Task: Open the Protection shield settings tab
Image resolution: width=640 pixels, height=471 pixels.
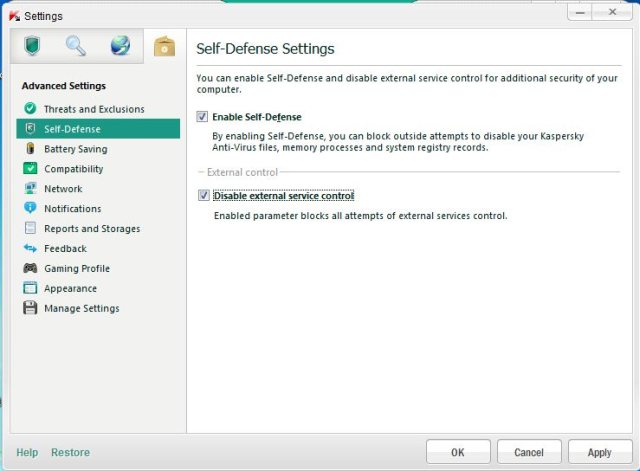Action: (31, 45)
